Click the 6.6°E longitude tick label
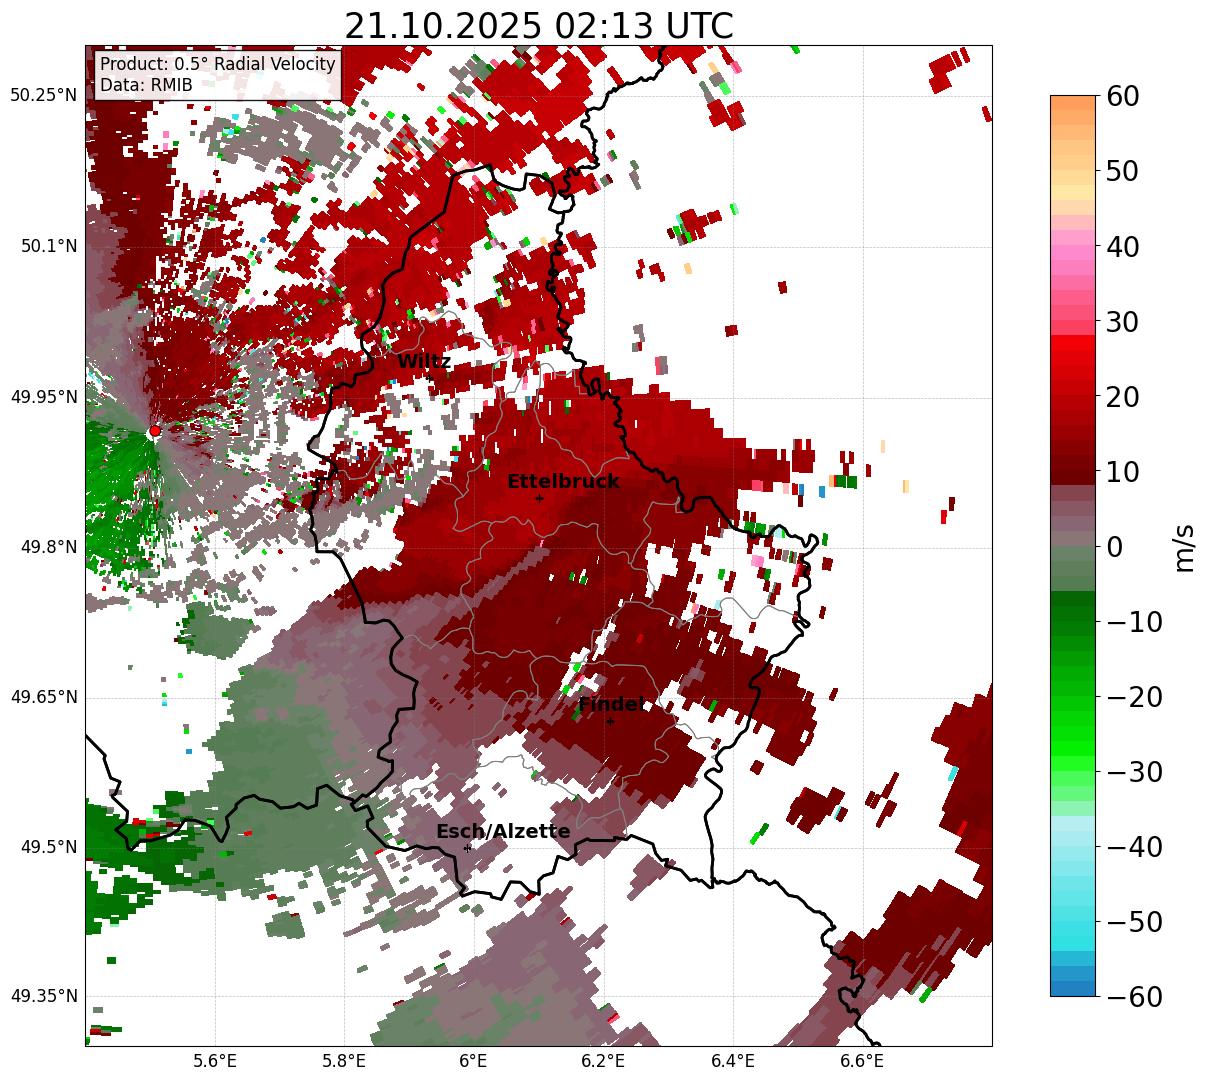 (x=862, y=1061)
